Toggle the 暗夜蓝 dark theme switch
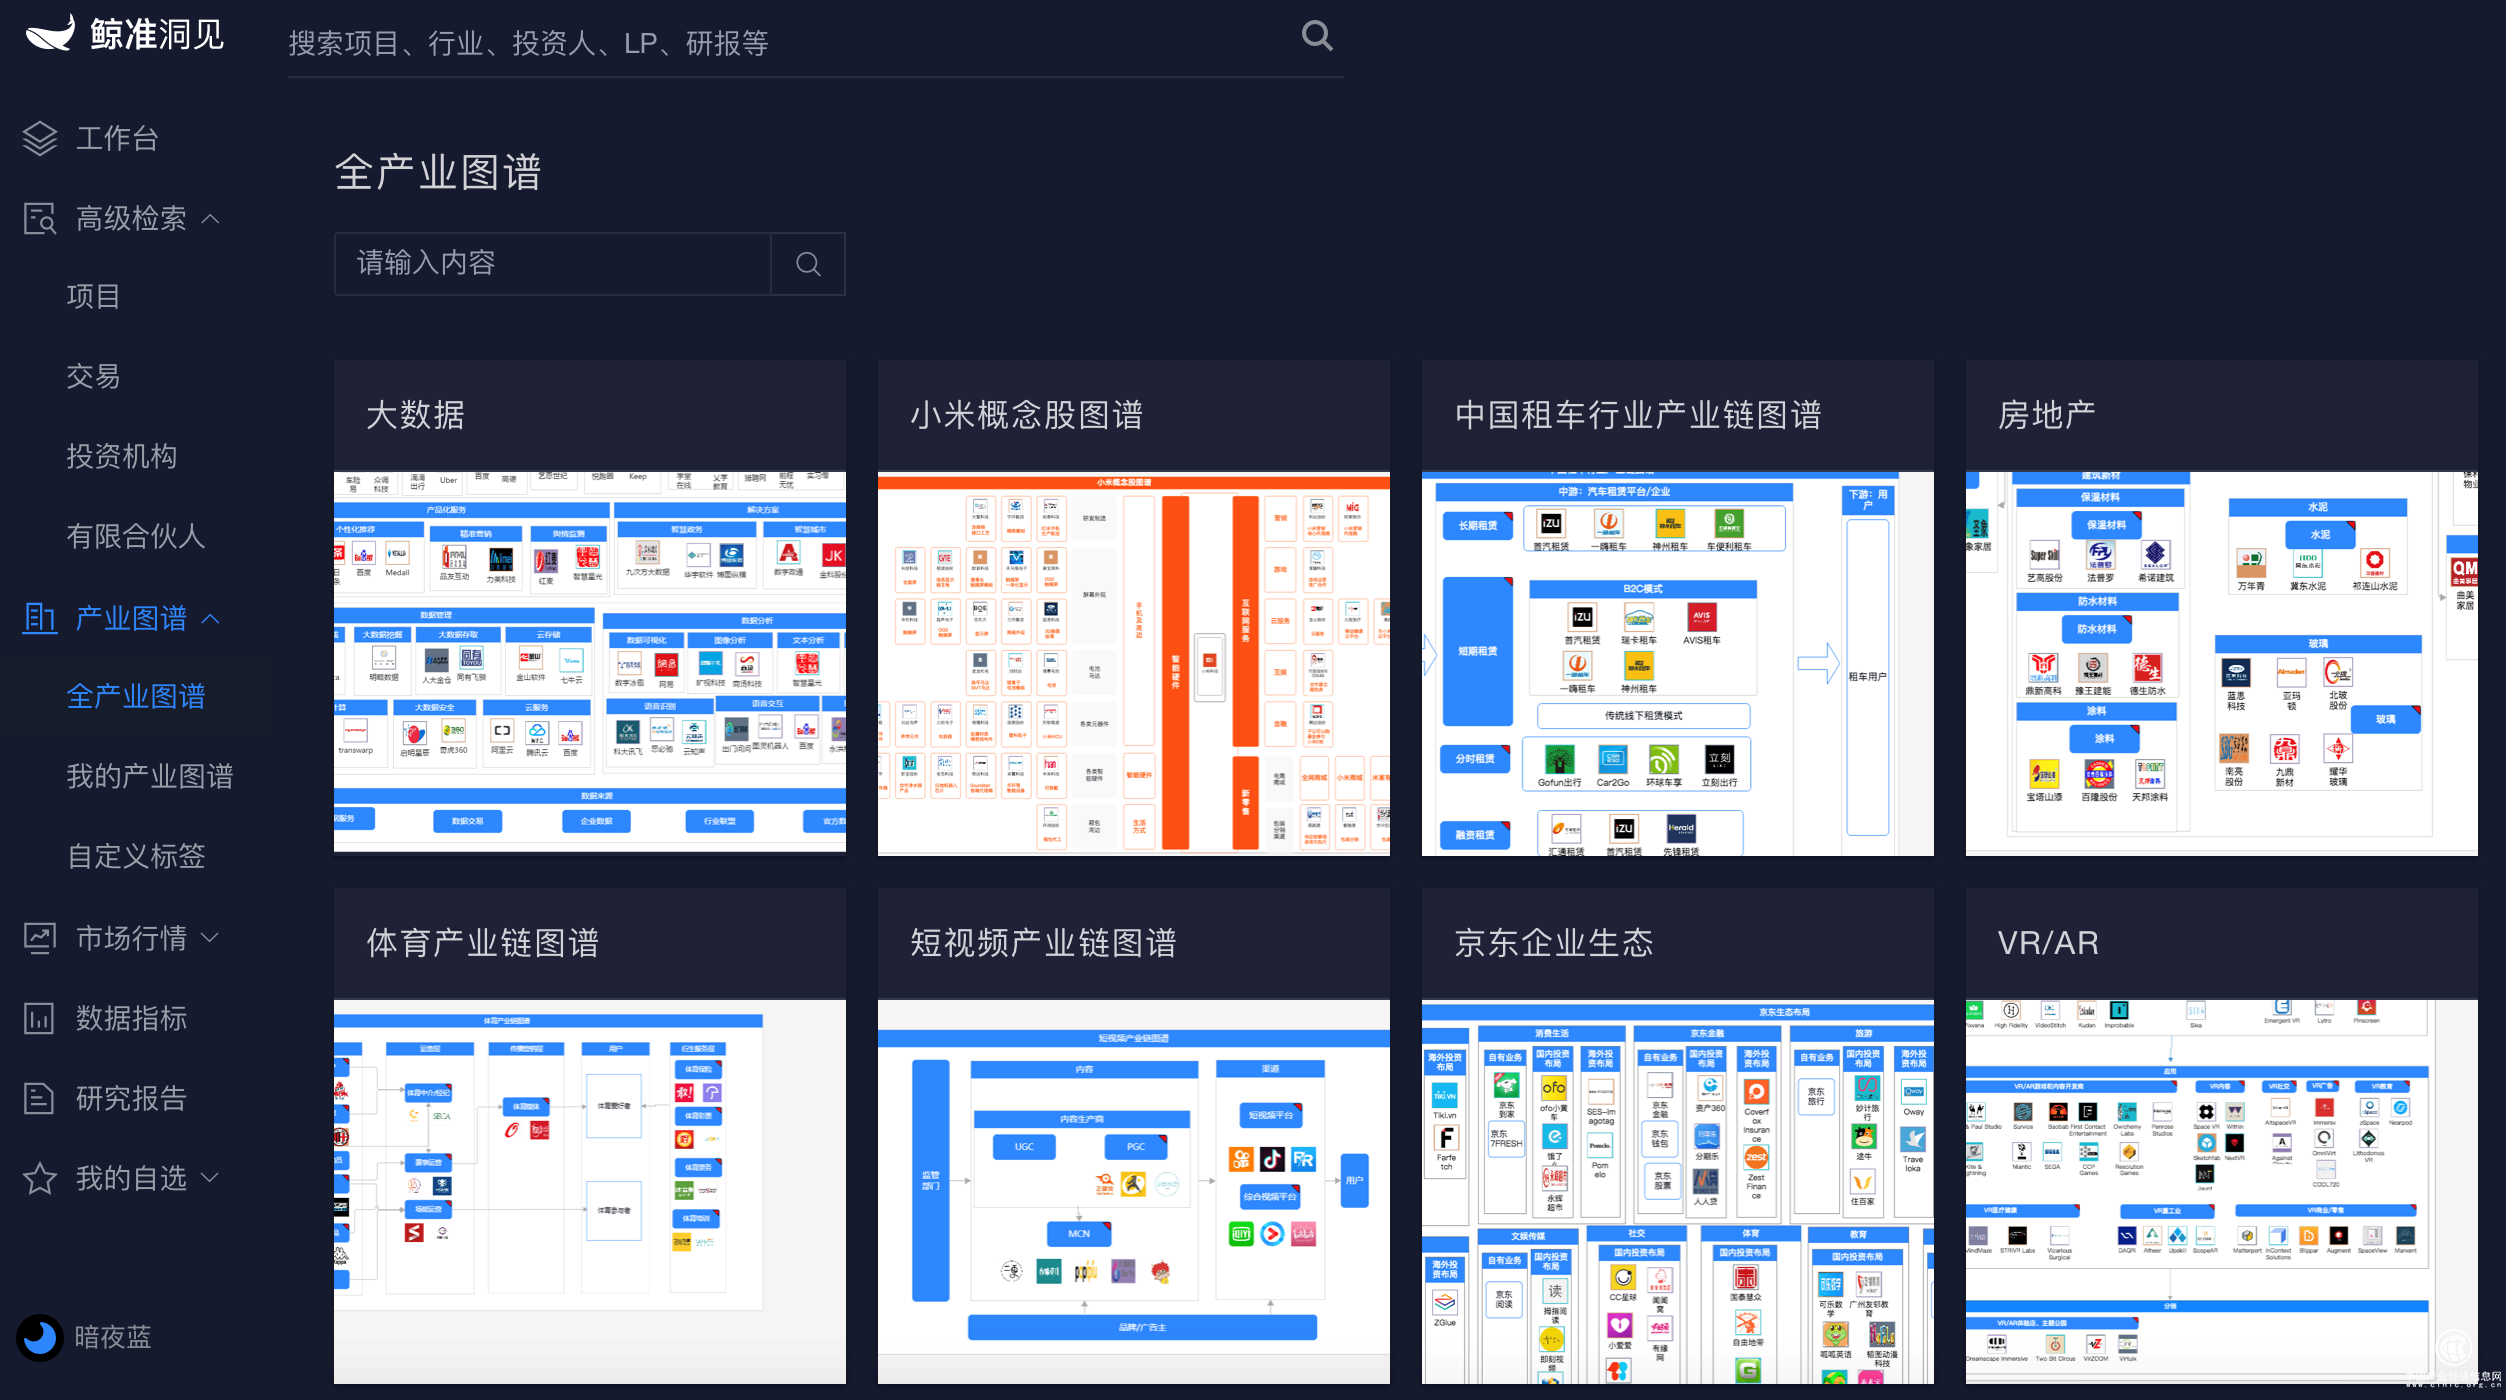Screen dimensions: 2506x1400 40,1337
